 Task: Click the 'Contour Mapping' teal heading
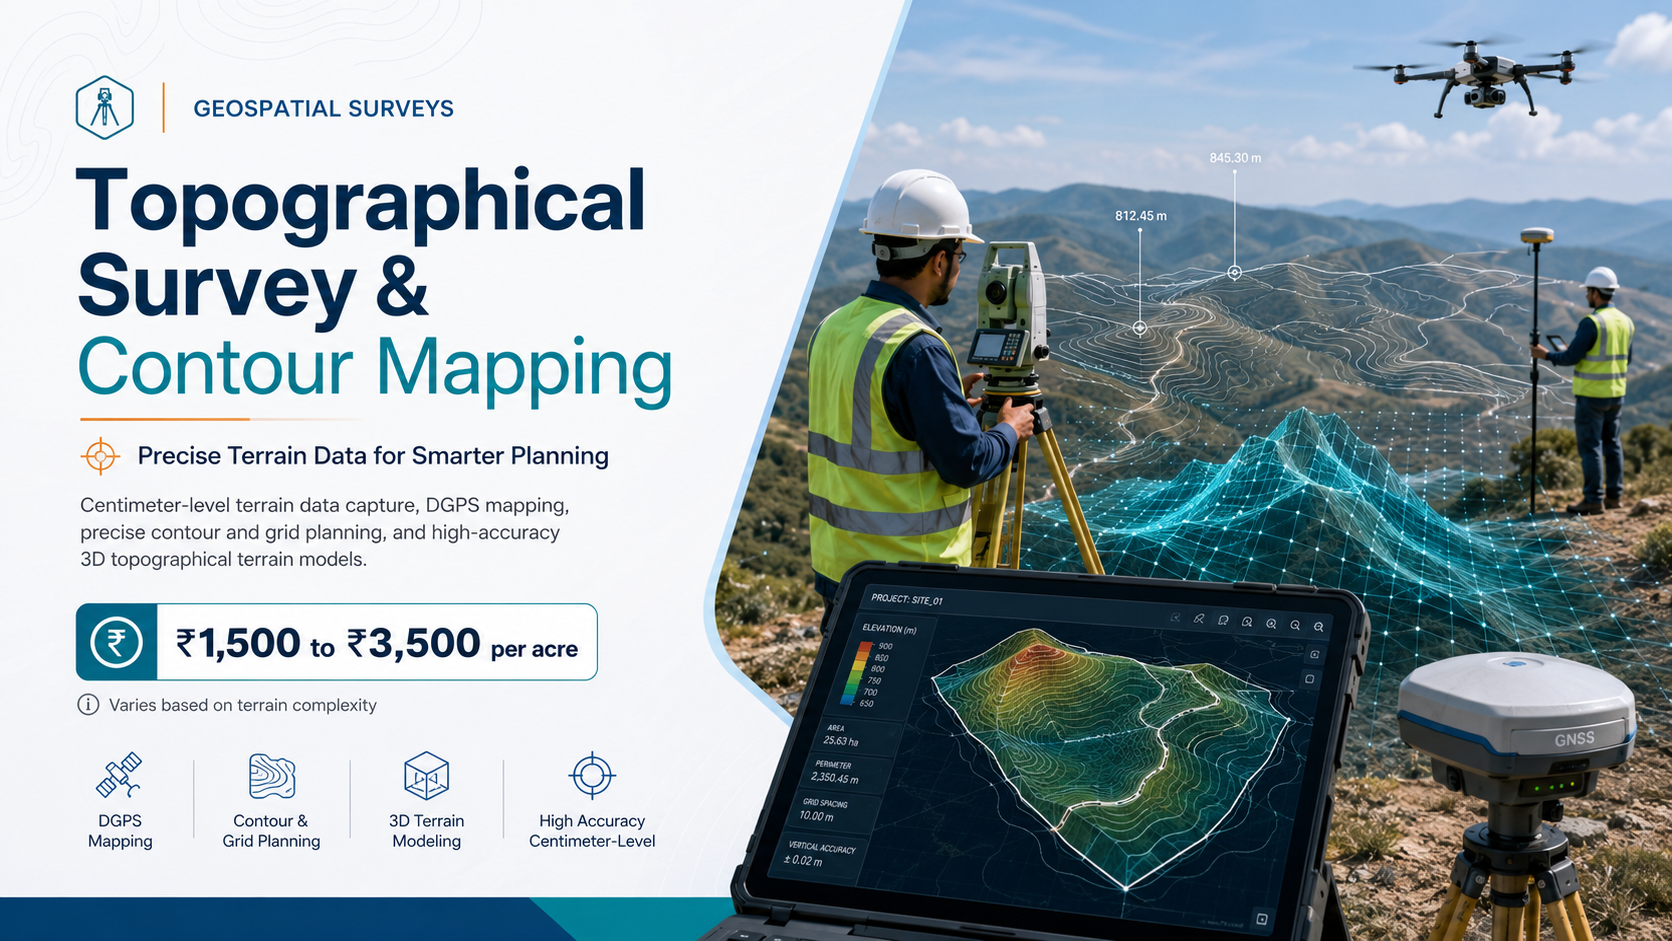pos(375,369)
